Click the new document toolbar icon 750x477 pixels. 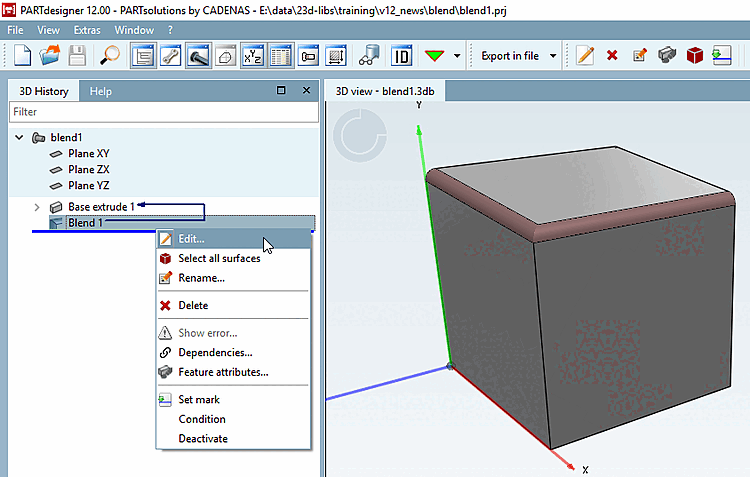point(20,56)
